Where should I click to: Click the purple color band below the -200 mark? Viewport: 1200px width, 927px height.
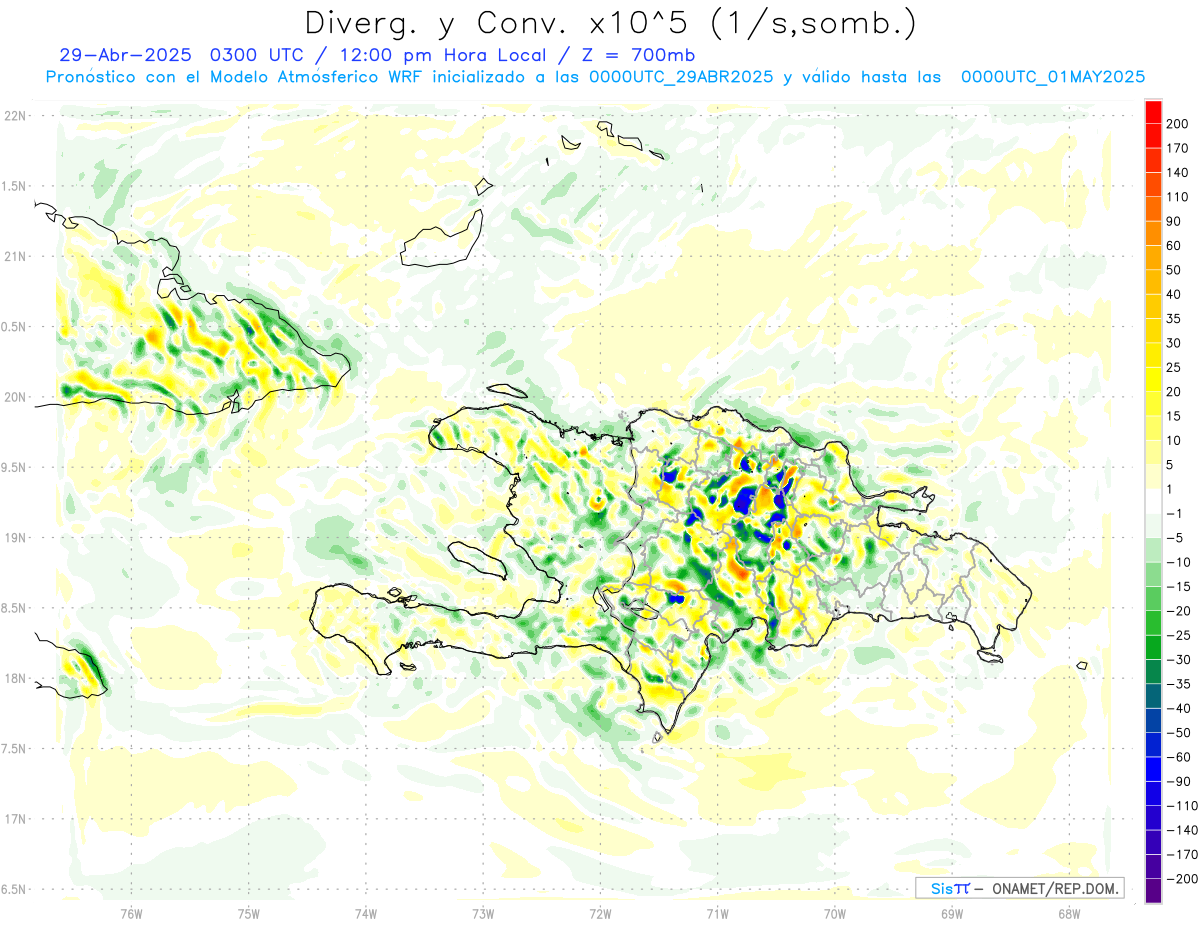tap(1153, 891)
